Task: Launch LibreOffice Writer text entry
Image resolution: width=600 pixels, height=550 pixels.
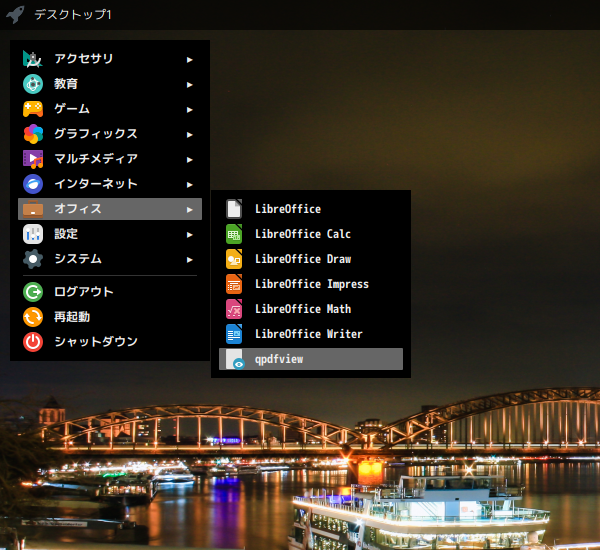Action: point(311,334)
